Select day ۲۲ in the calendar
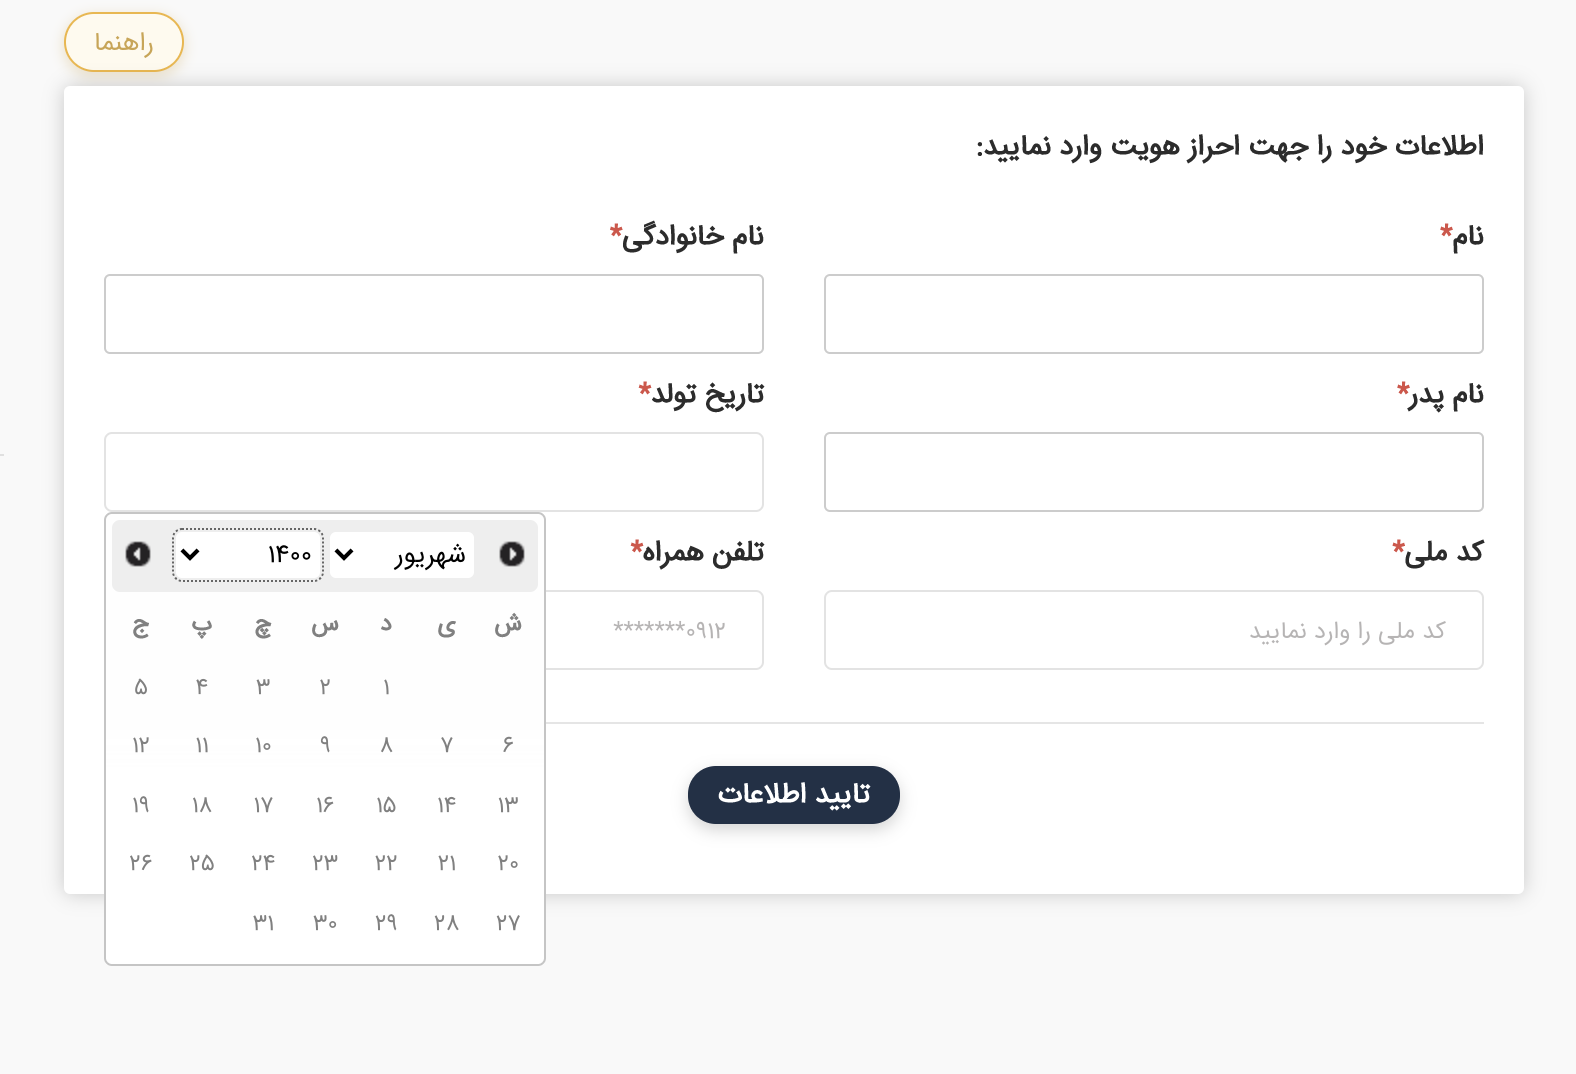Image resolution: width=1576 pixels, height=1074 pixels. click(x=386, y=862)
